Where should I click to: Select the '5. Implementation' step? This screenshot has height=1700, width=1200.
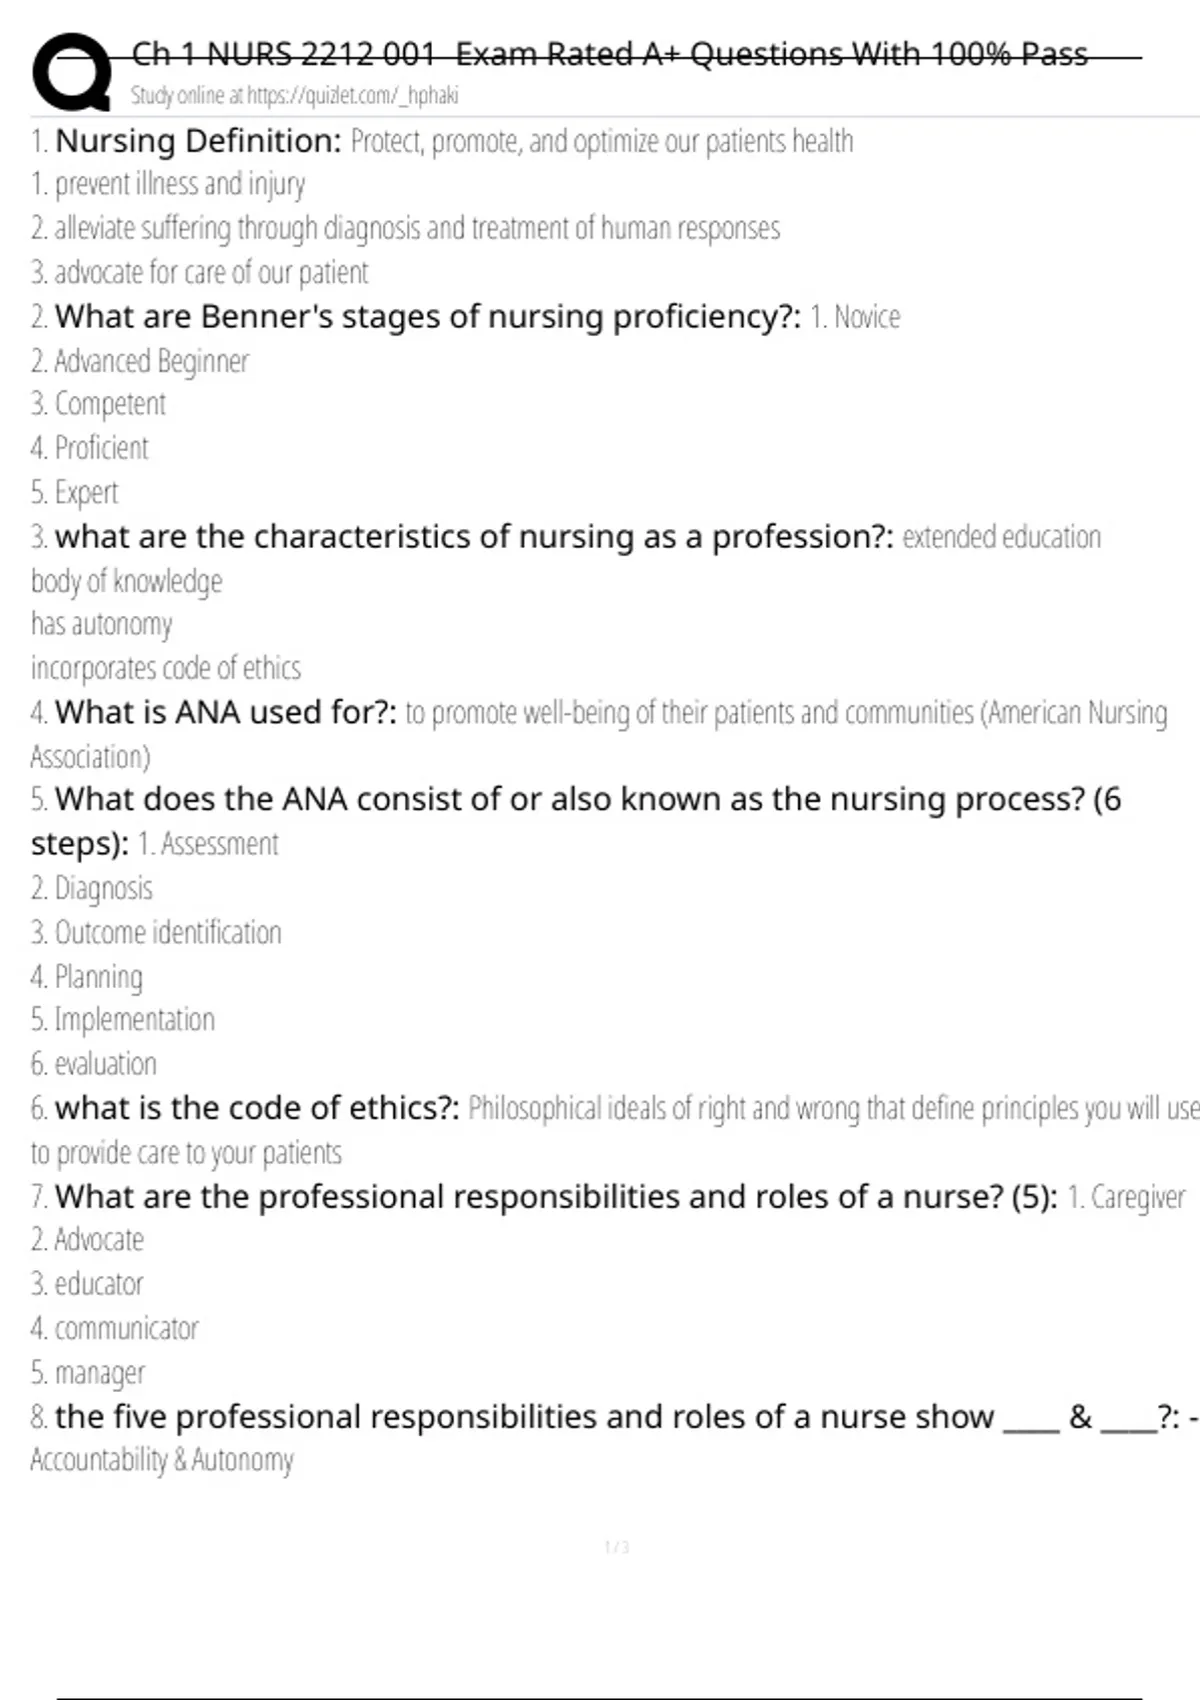pos(123,1020)
